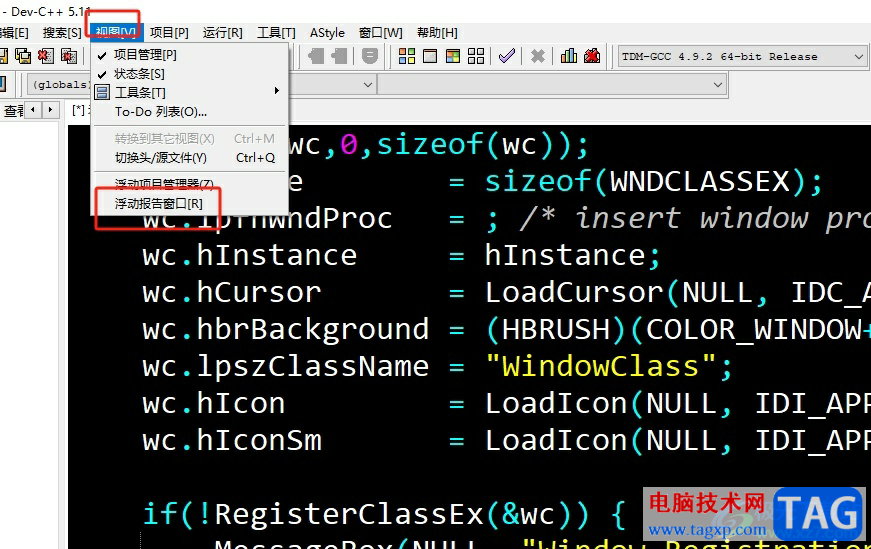Image resolution: width=871 pixels, height=549 pixels.
Task: Click the Close All files toolbar icon
Action: [x=69, y=56]
